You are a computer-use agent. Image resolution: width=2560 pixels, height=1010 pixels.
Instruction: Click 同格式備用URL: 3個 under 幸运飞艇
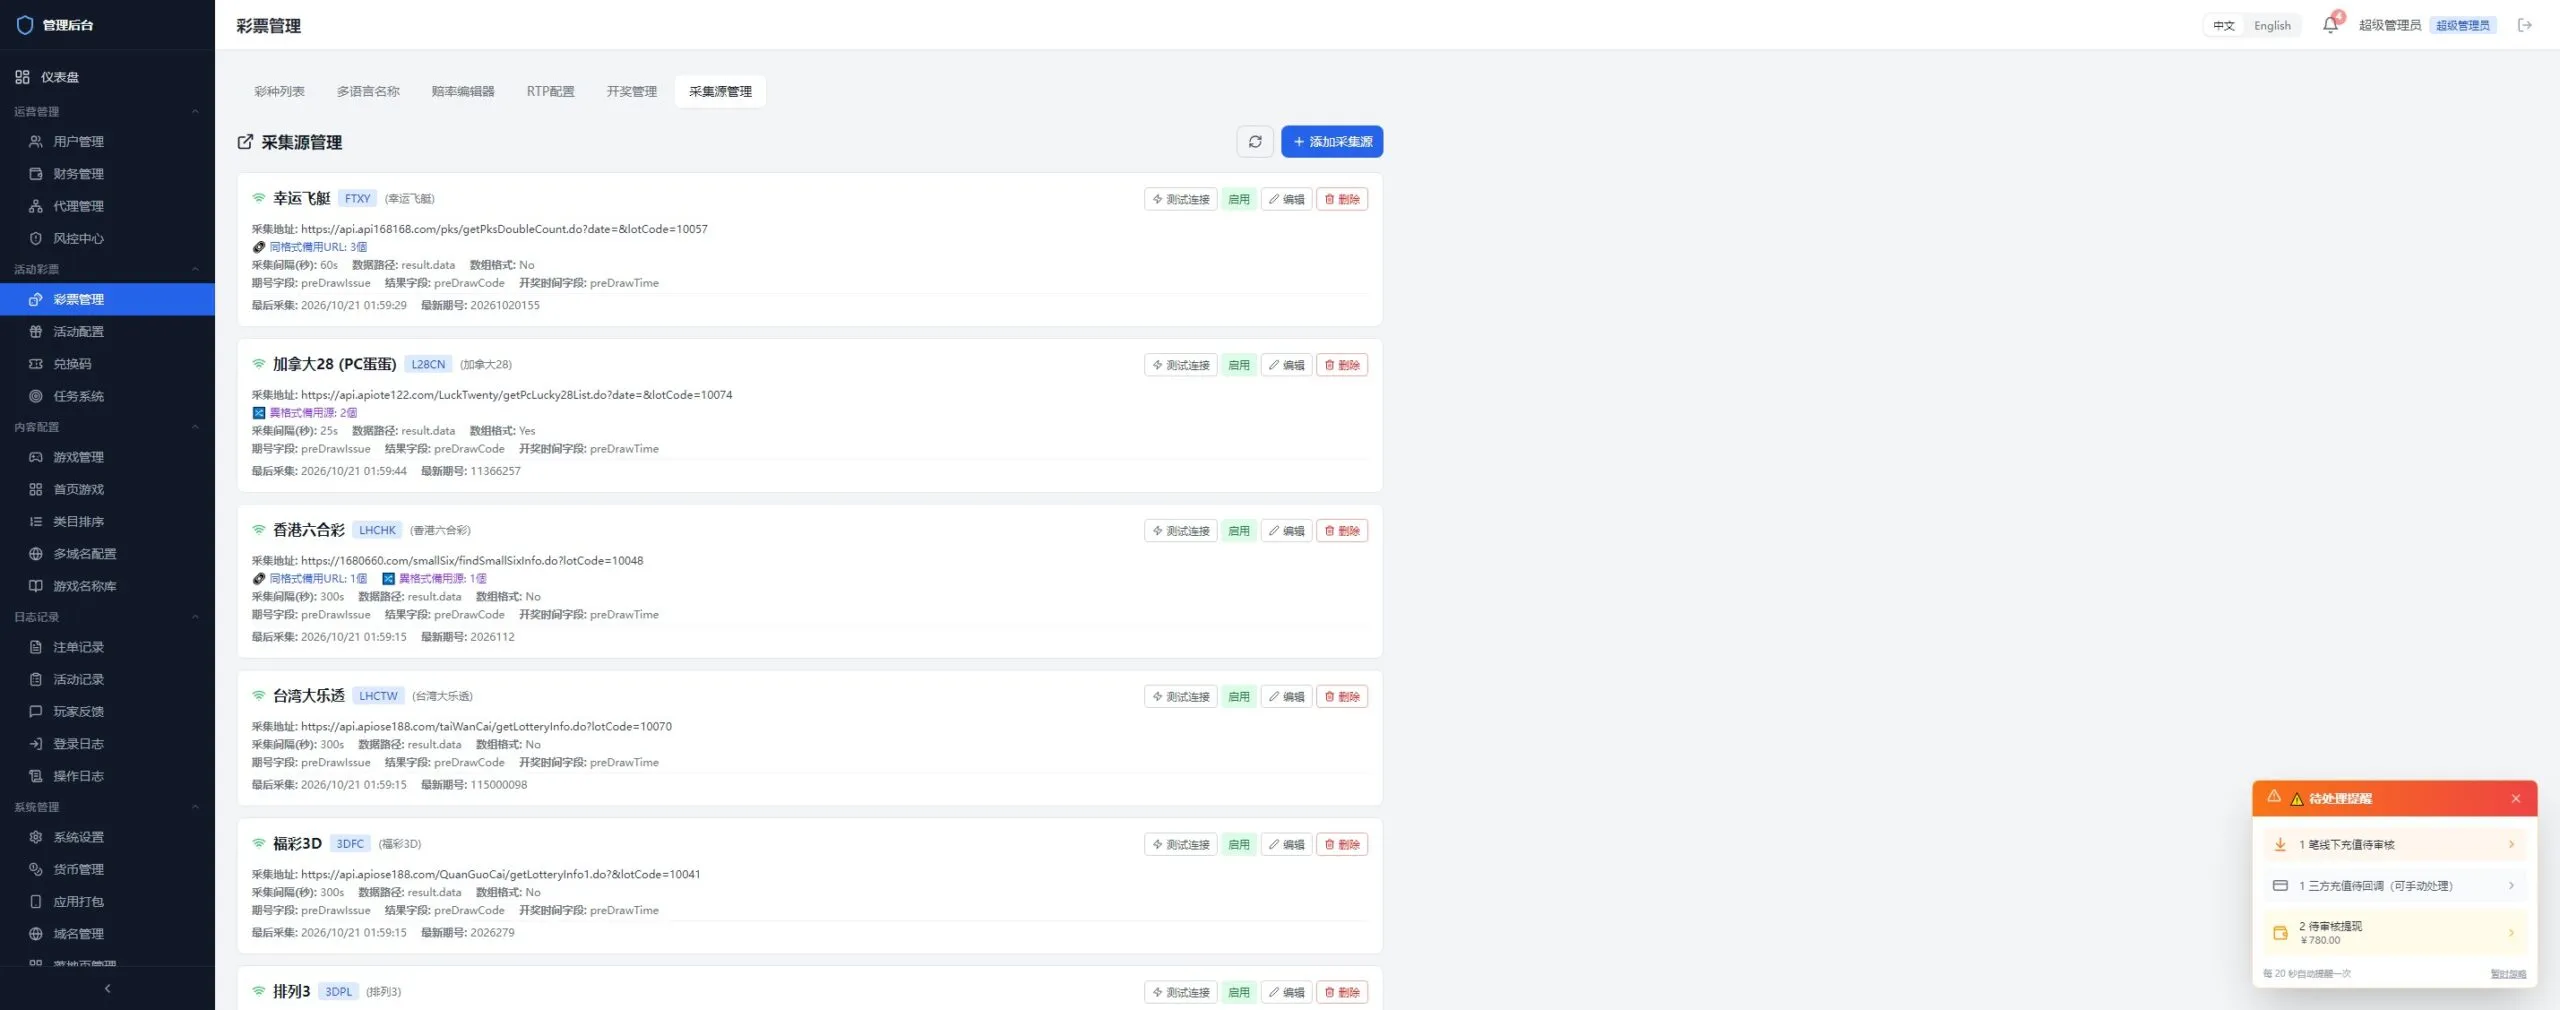317,247
